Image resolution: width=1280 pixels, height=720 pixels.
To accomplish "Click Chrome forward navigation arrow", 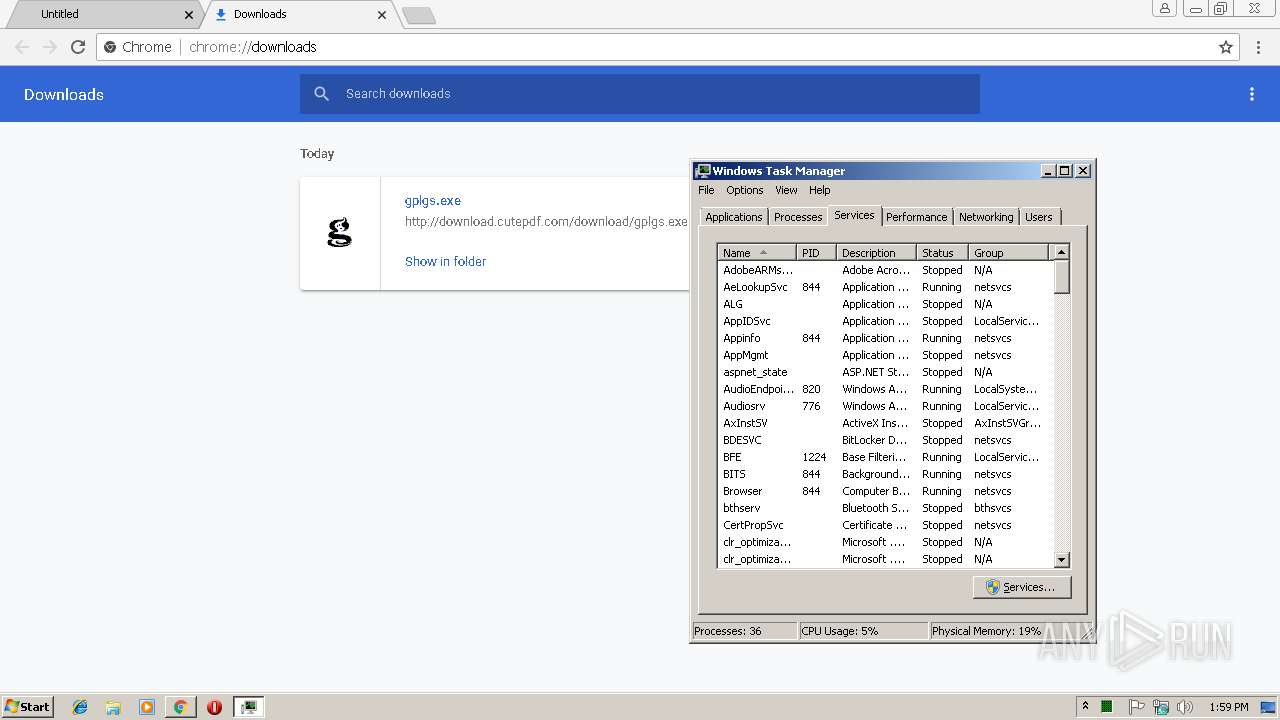I will [x=50, y=47].
